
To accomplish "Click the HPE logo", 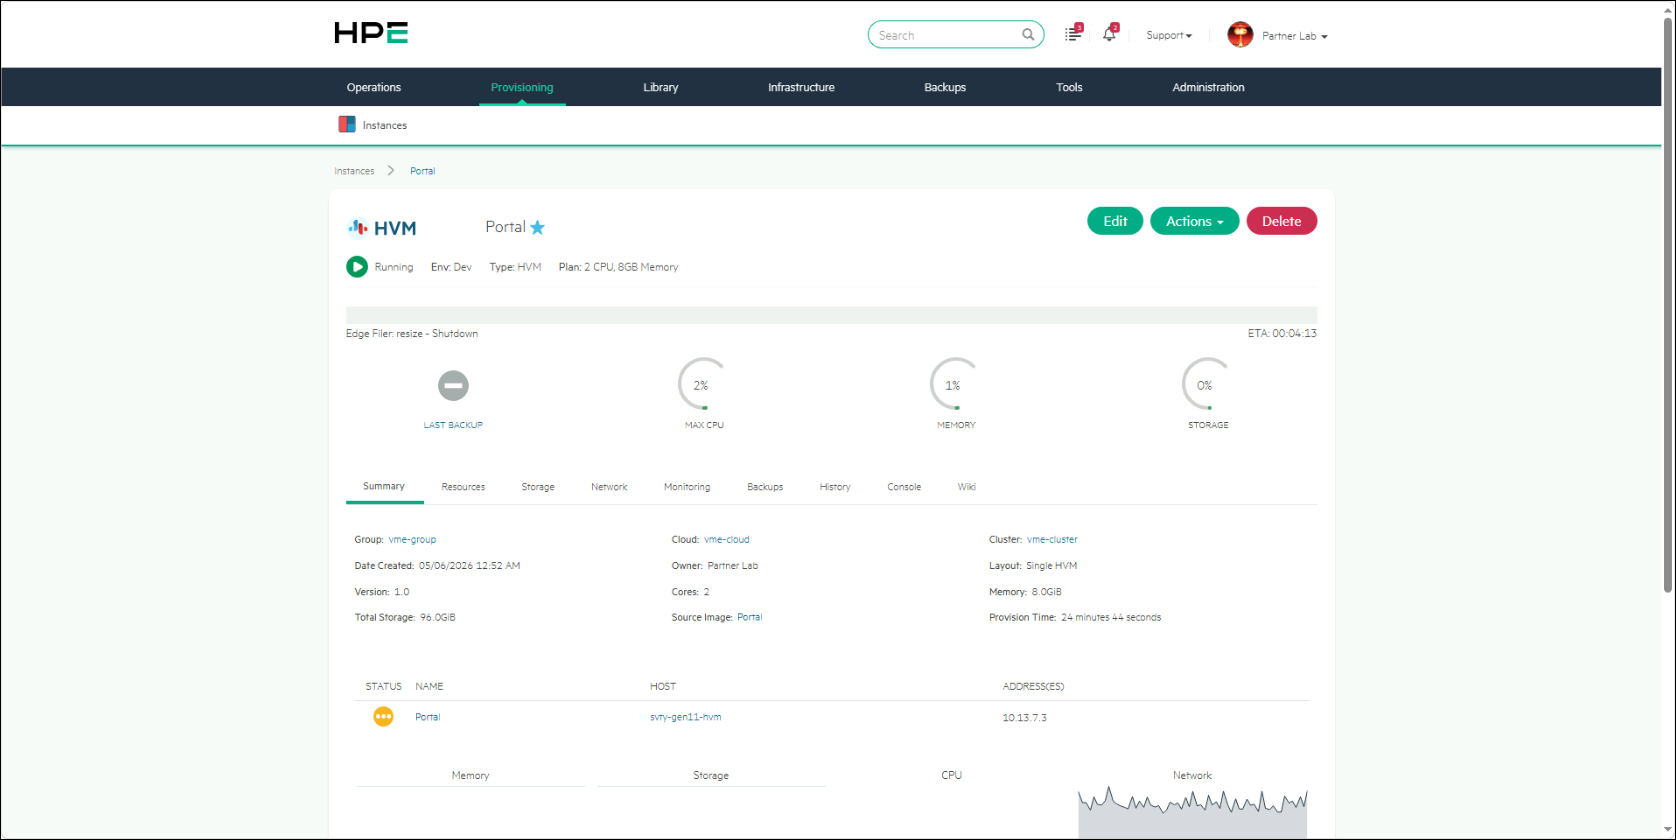I will 371,33.
